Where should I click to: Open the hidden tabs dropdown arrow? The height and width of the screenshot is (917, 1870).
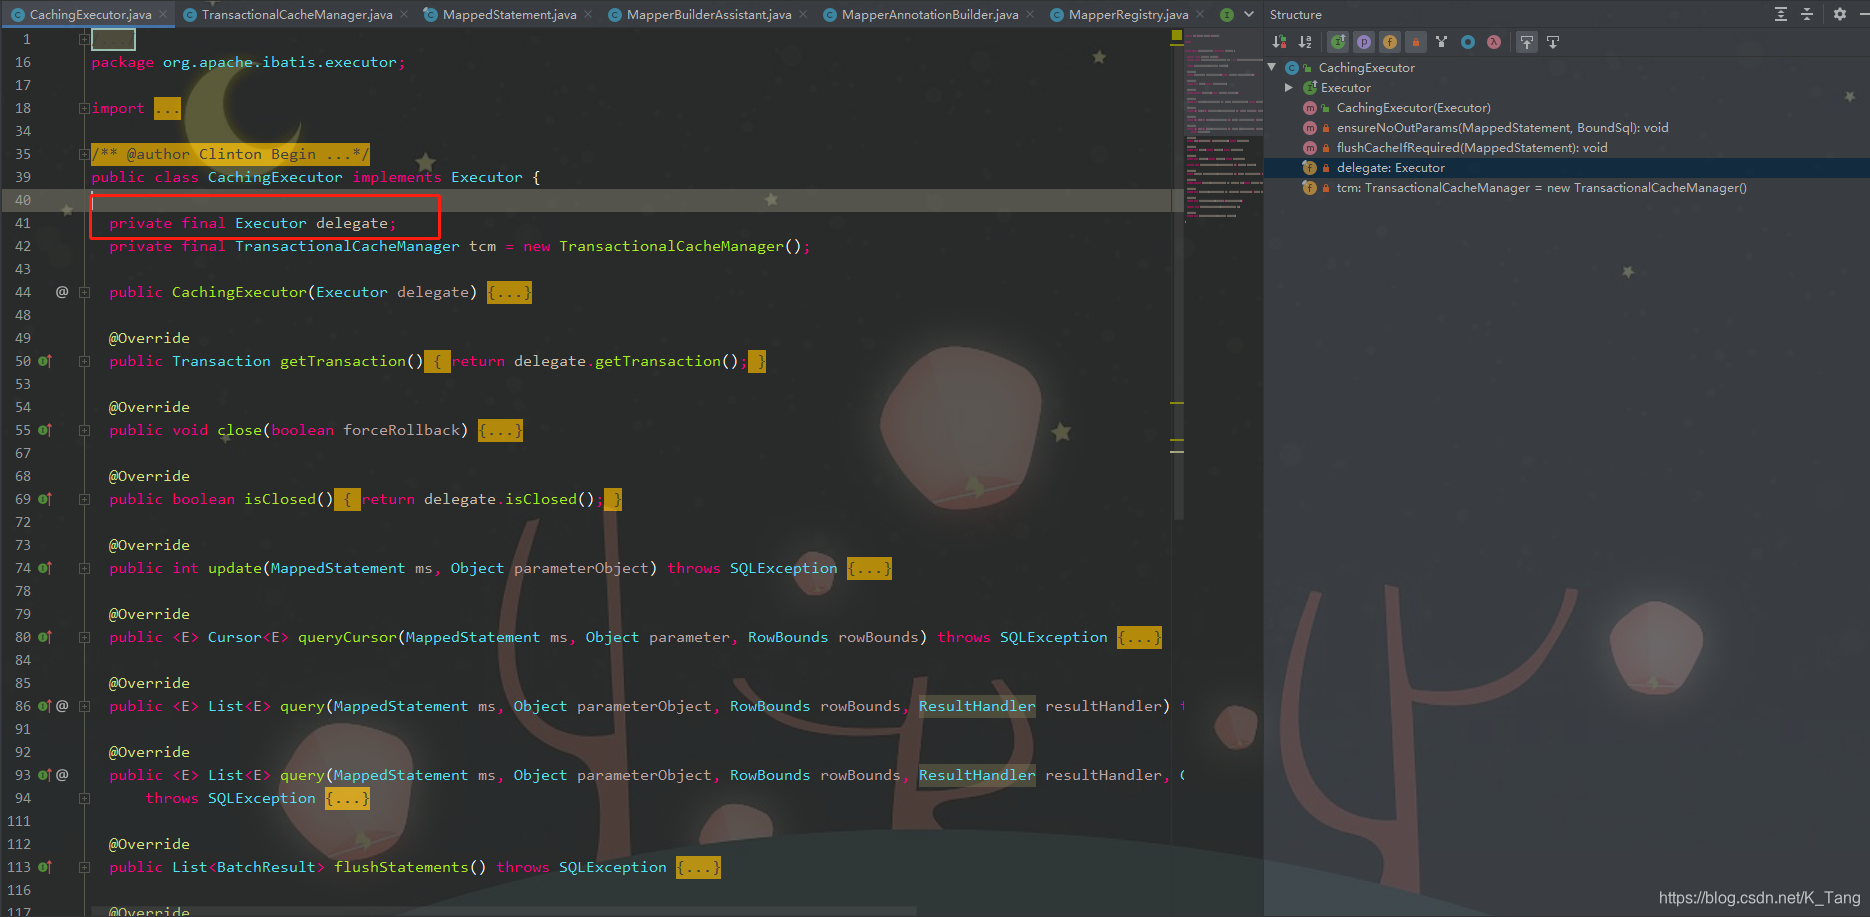[x=1249, y=14]
